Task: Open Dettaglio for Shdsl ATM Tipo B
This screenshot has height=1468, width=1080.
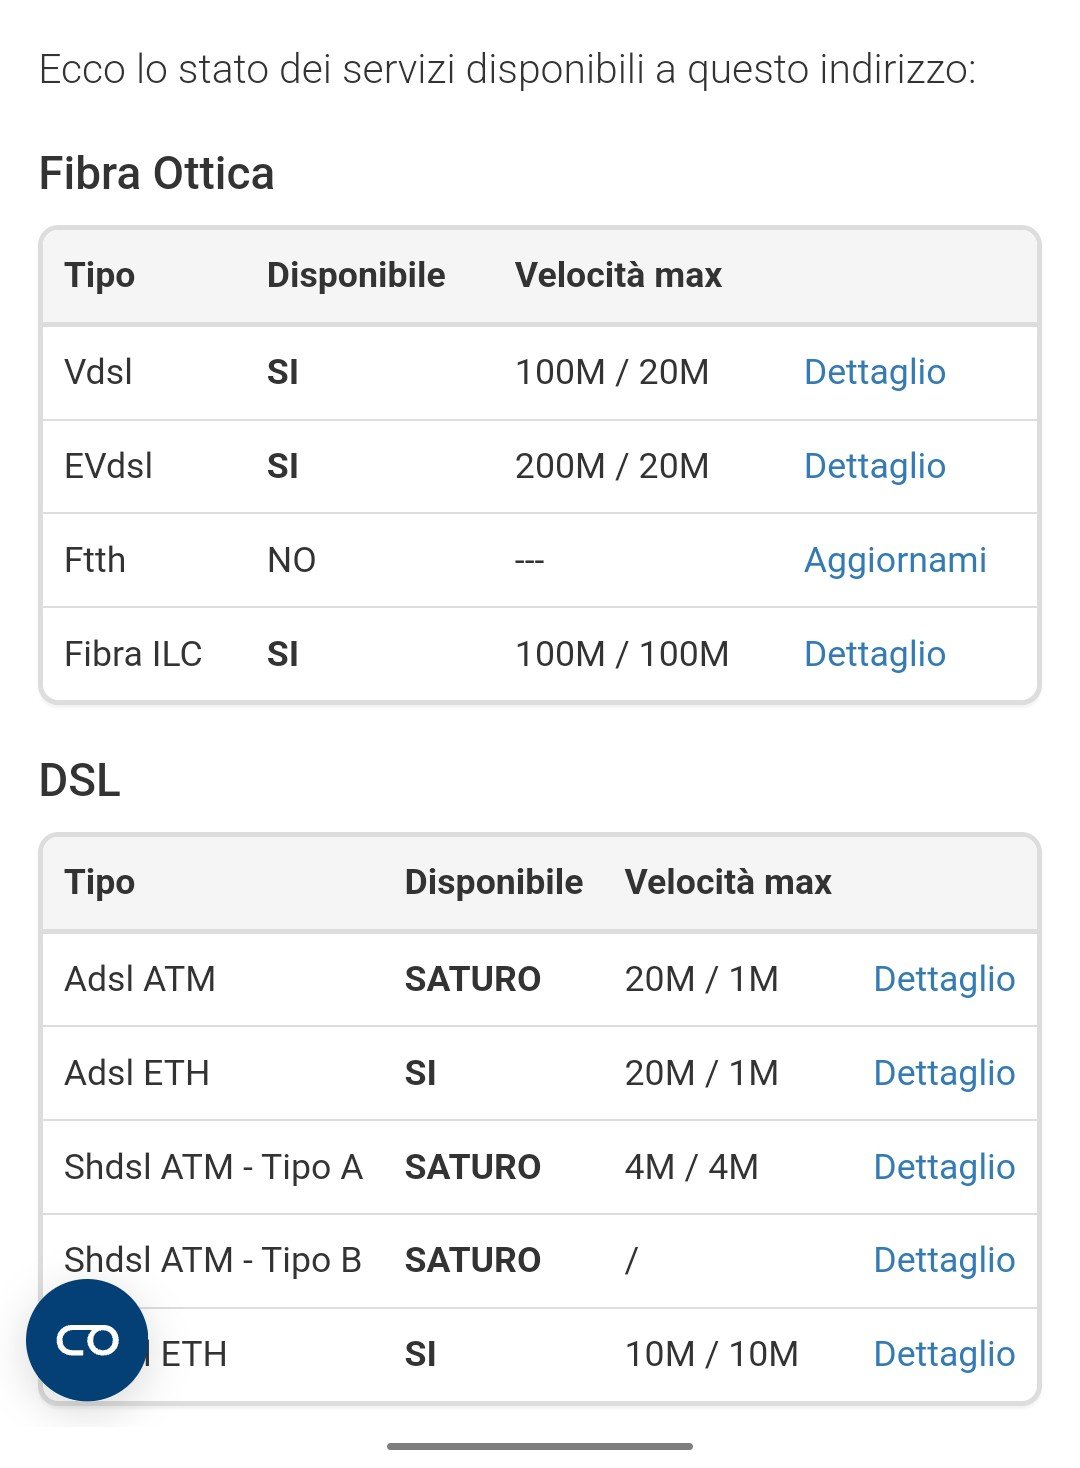Action: 944,1260
